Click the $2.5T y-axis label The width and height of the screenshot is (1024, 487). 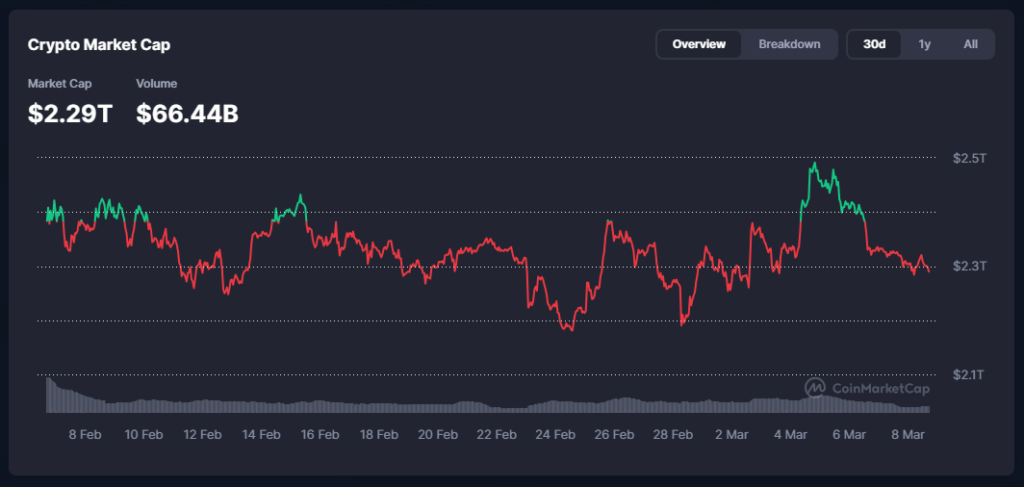pyautogui.click(x=969, y=158)
